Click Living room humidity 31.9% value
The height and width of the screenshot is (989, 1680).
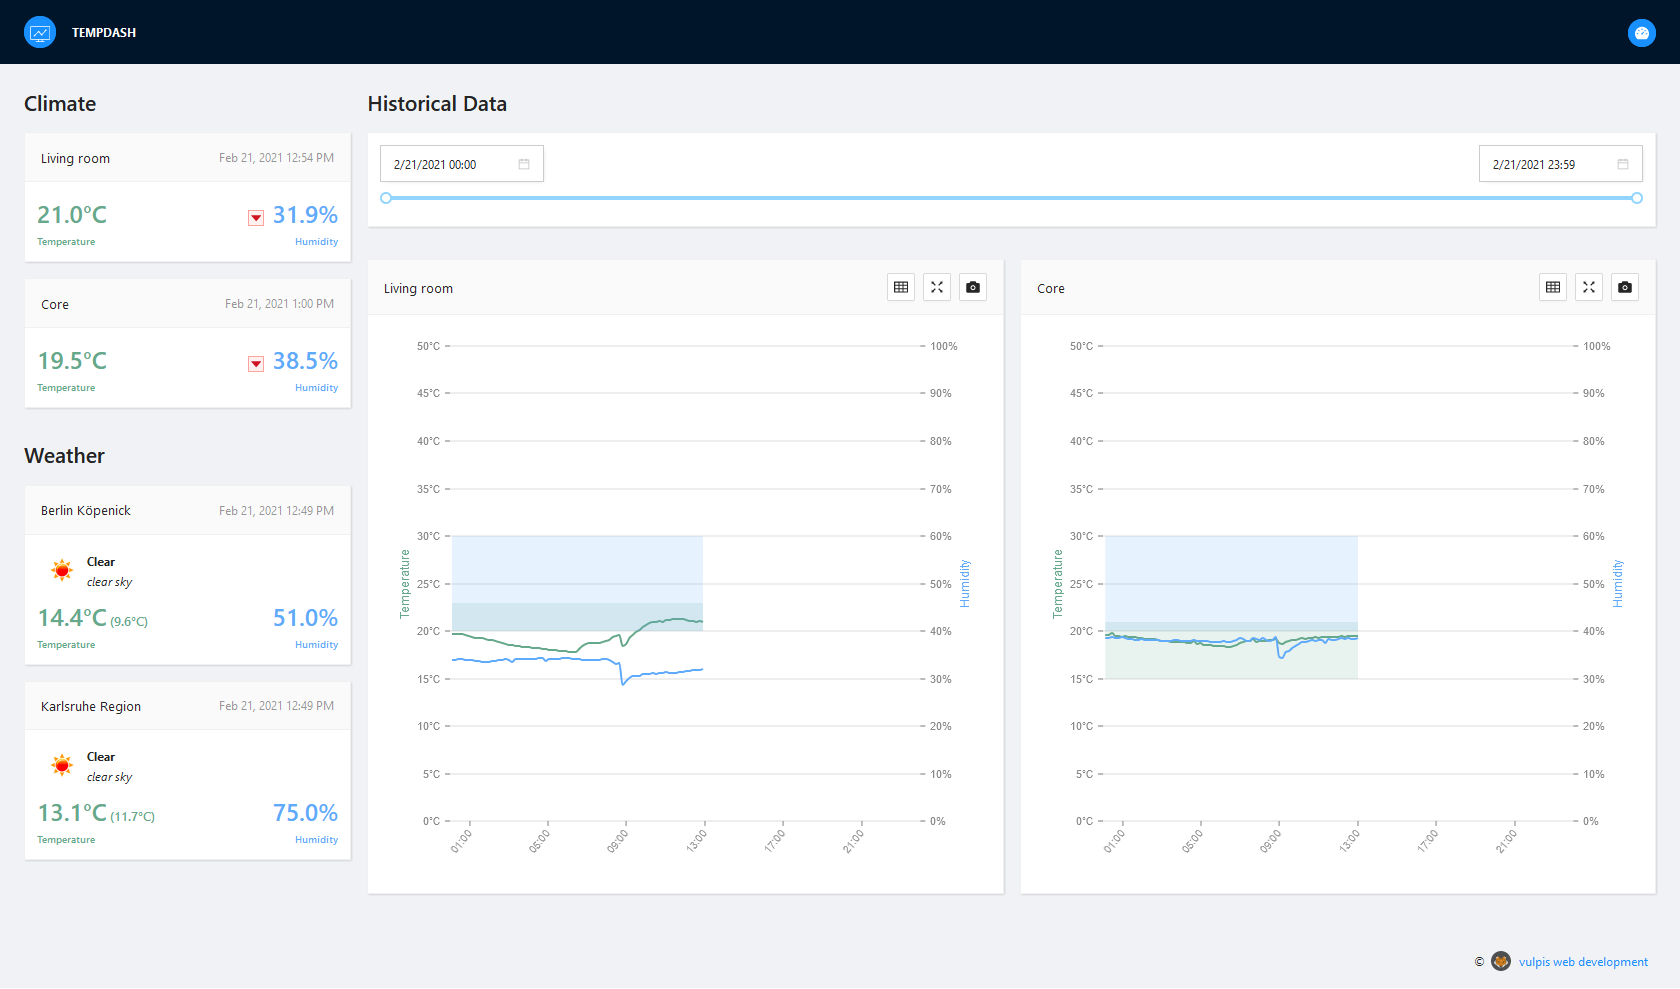point(305,215)
